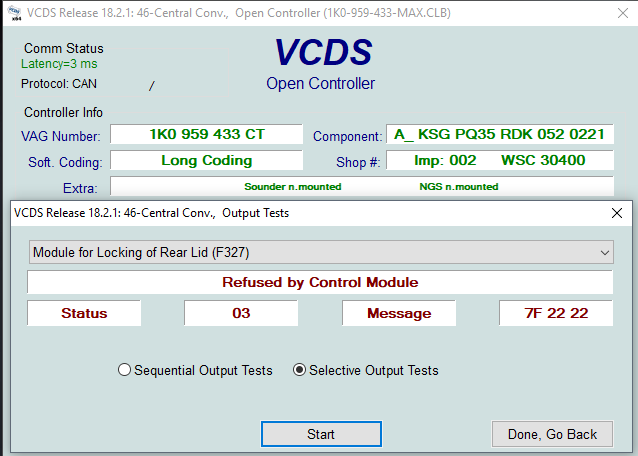Click the Controller Info label
The height and width of the screenshot is (456, 638).
tap(63, 112)
